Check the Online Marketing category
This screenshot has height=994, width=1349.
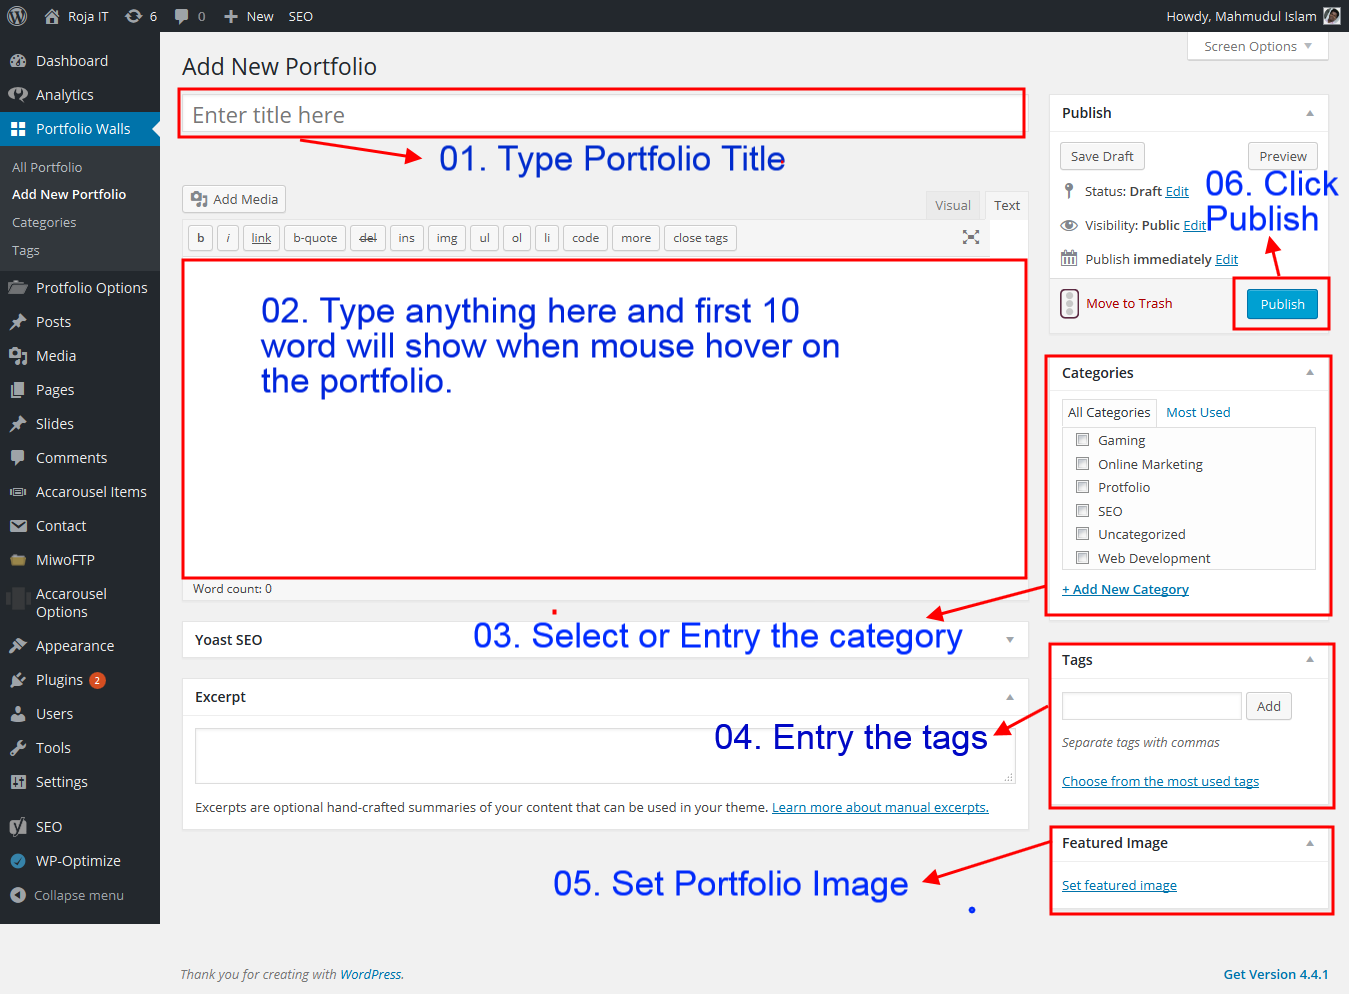coord(1082,464)
